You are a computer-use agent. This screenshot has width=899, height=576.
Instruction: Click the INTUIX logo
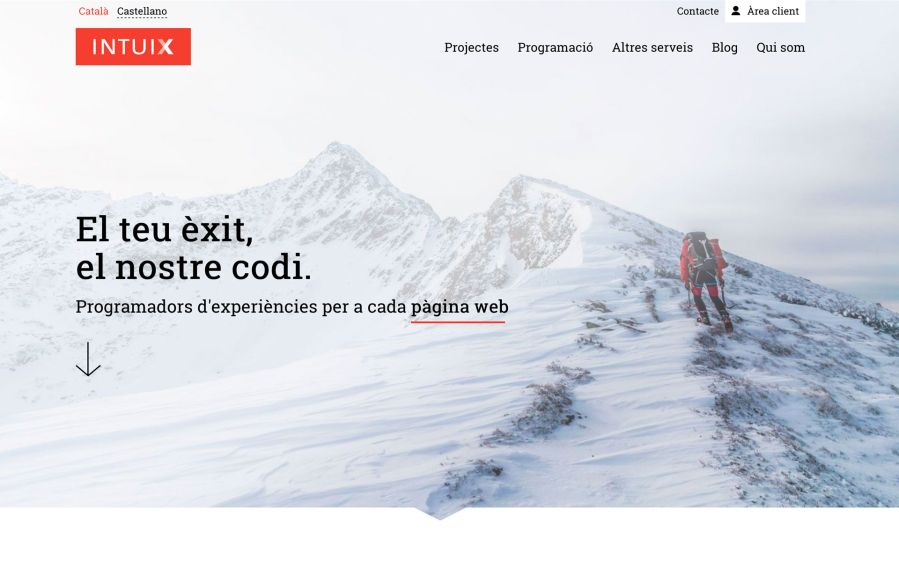click(133, 46)
